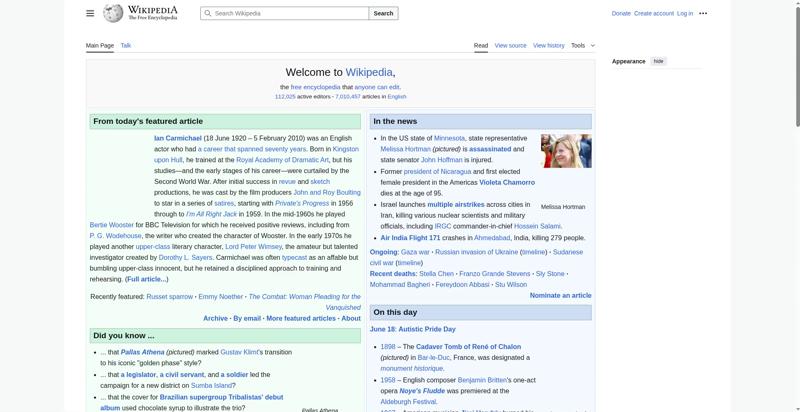Focus the Search Wikipedia input field

(x=285, y=13)
